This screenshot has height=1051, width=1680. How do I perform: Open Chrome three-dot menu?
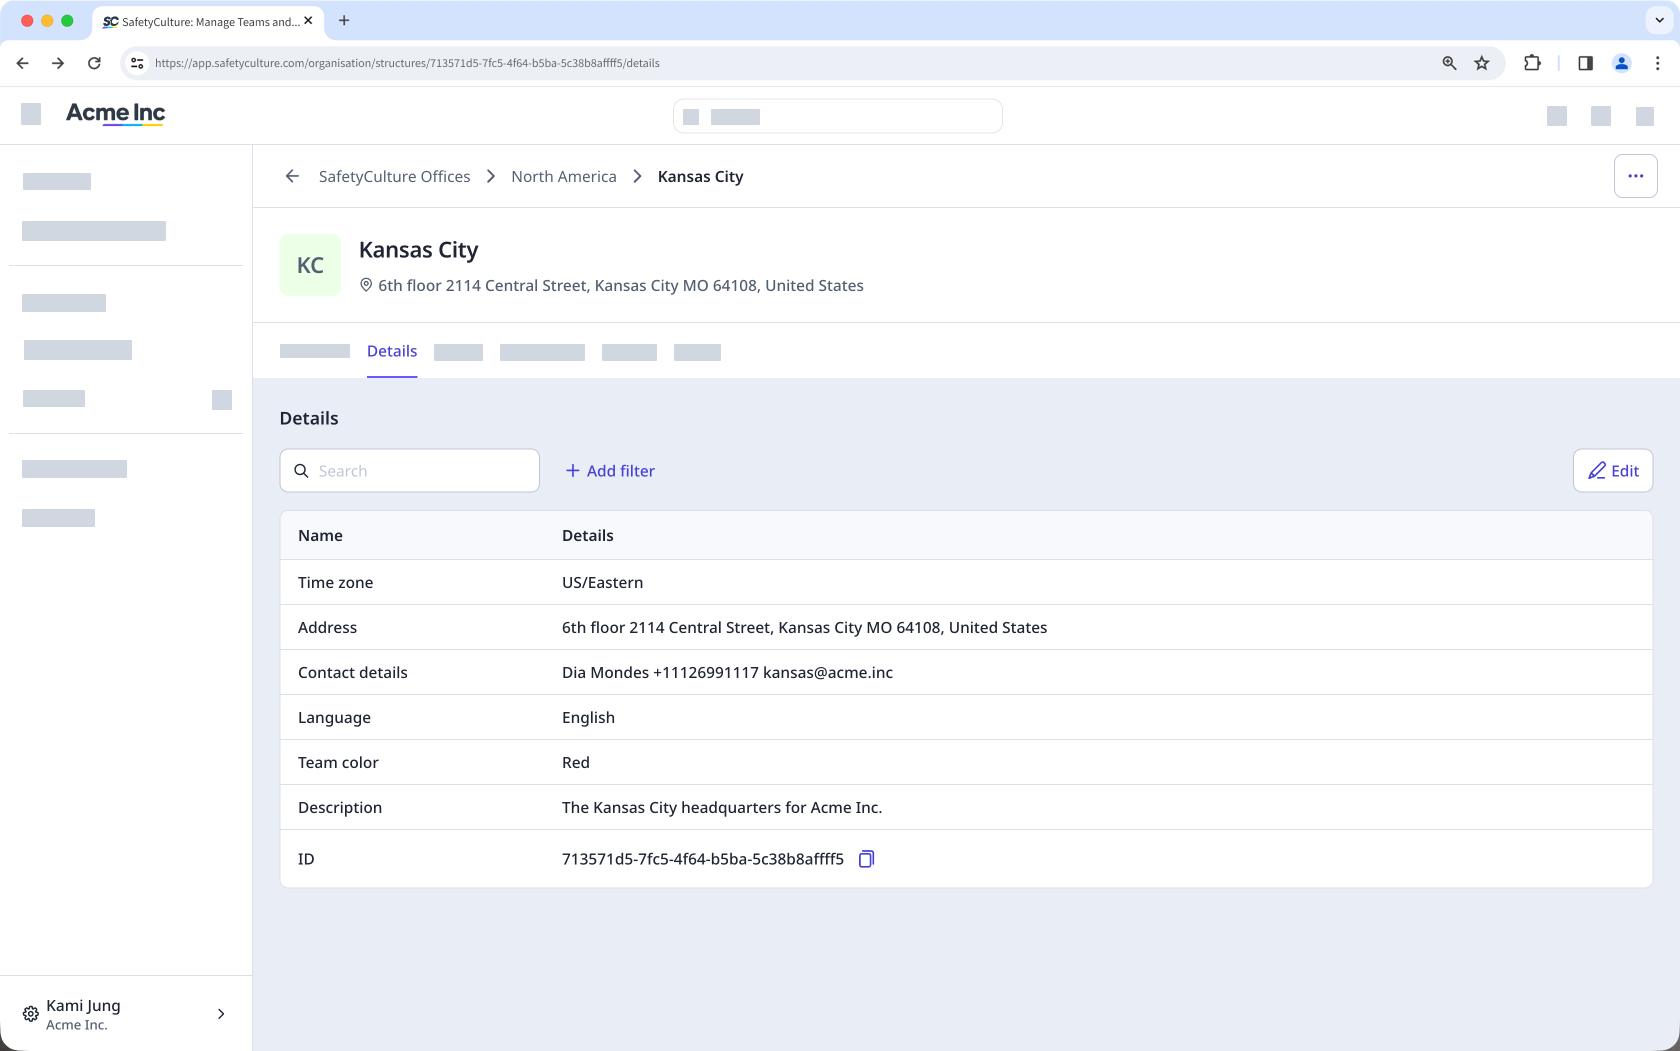pyautogui.click(x=1658, y=63)
